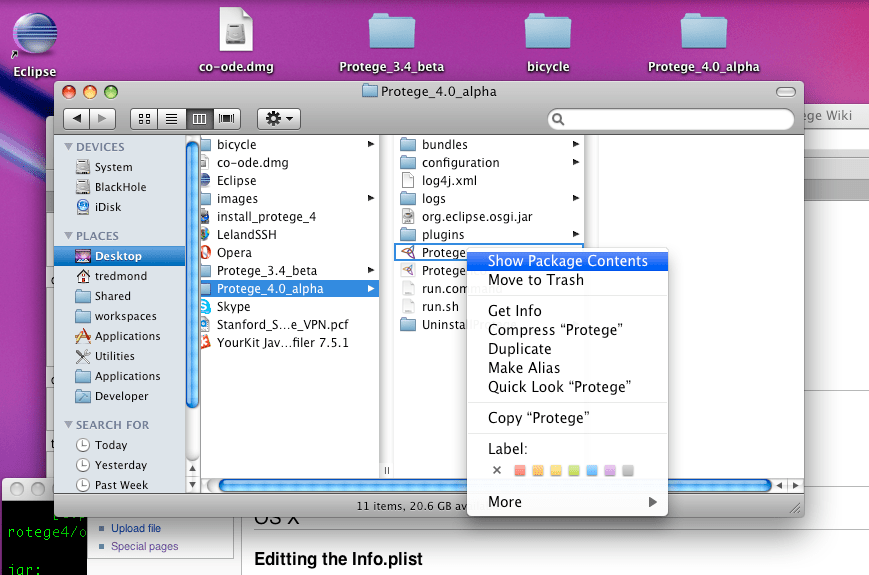
Task: Expand the images folder arrow
Action: point(371,198)
